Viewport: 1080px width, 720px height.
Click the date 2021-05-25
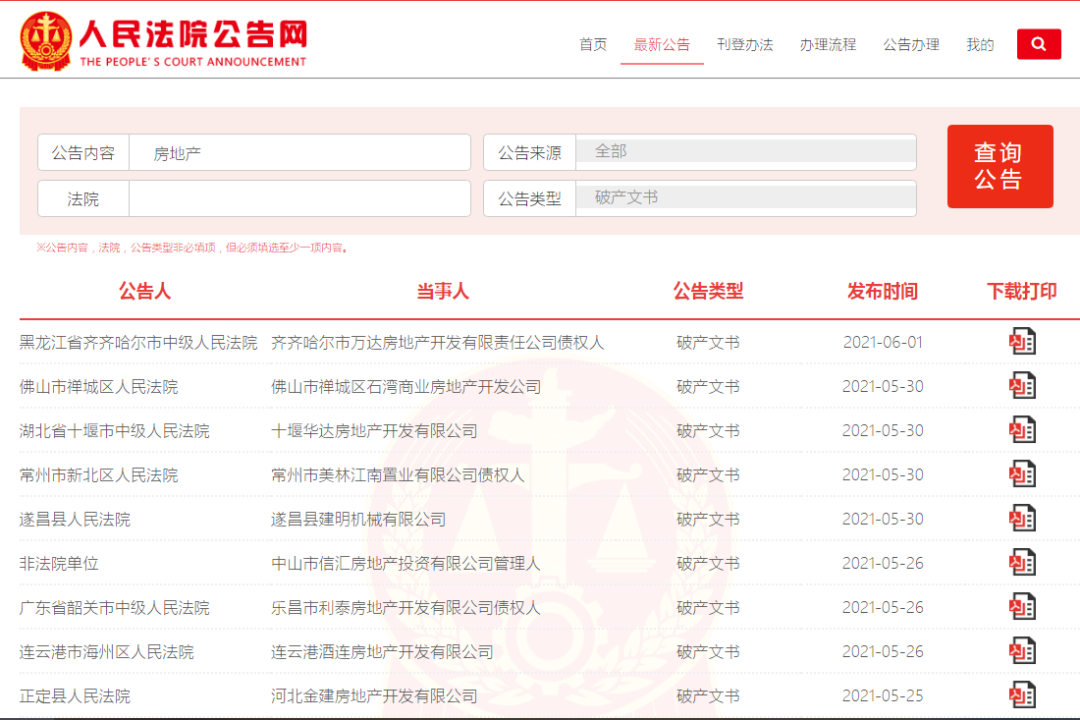point(882,695)
